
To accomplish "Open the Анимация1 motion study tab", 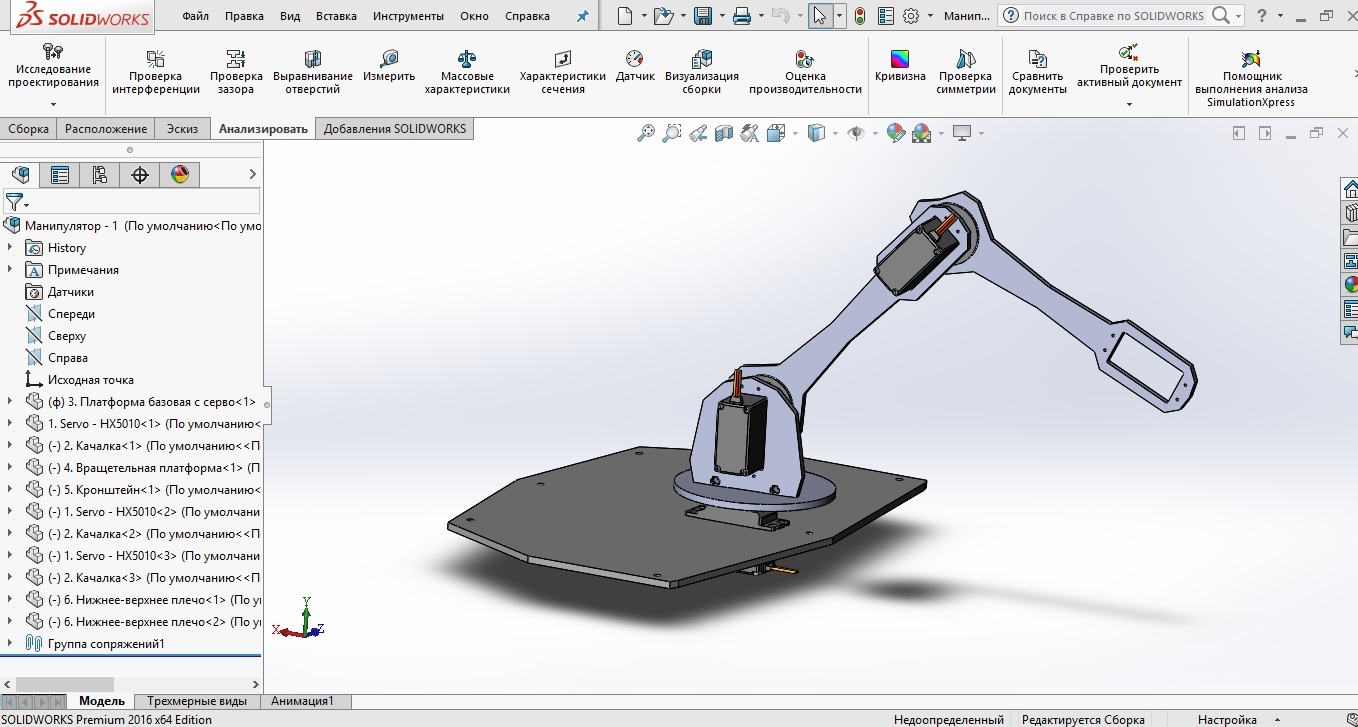I will [x=302, y=702].
